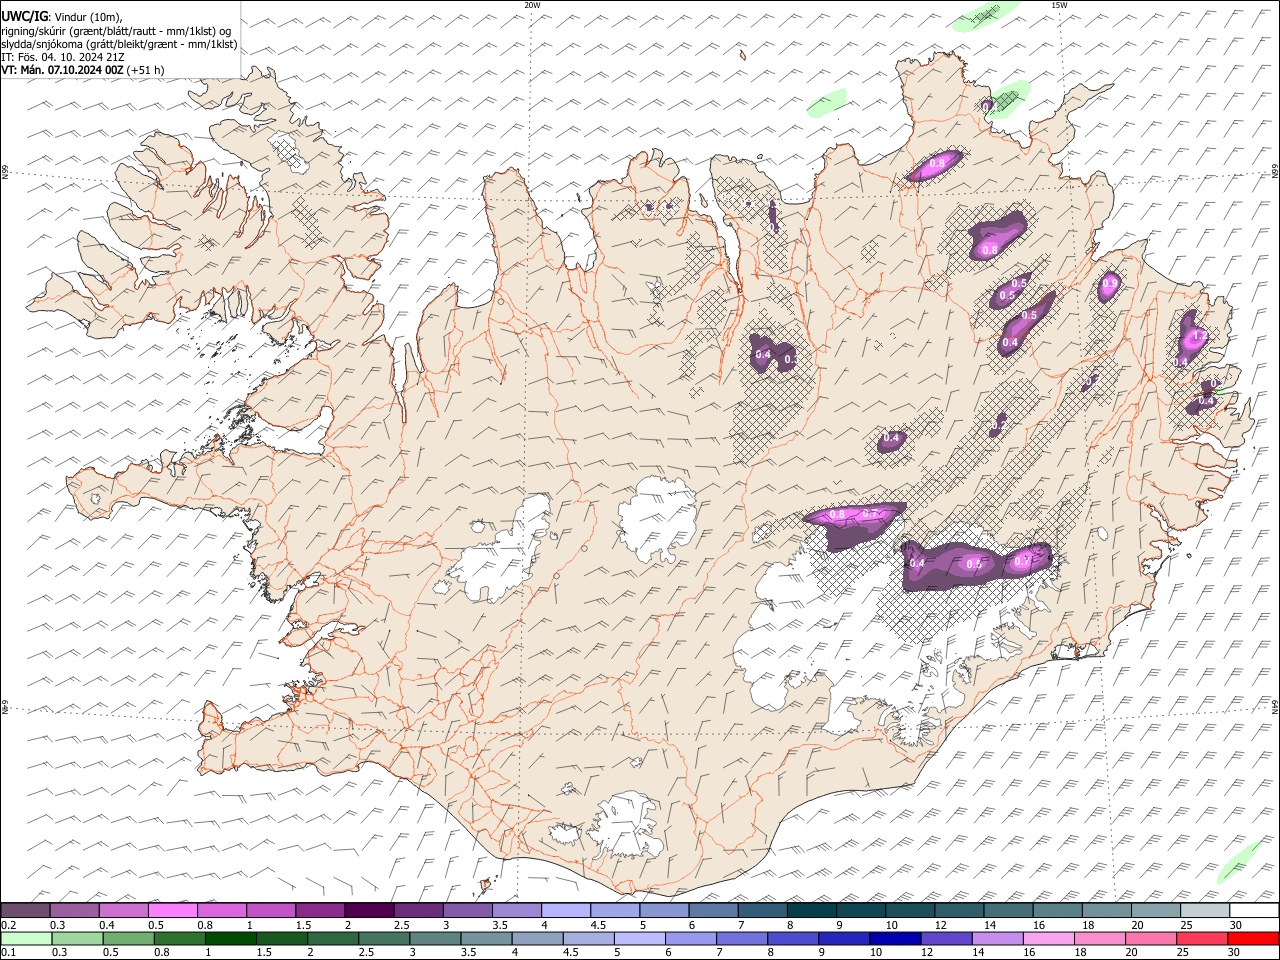Click the 14 lilac swatch in rain legend row
This screenshot has width=1280, height=960.
tap(997, 938)
